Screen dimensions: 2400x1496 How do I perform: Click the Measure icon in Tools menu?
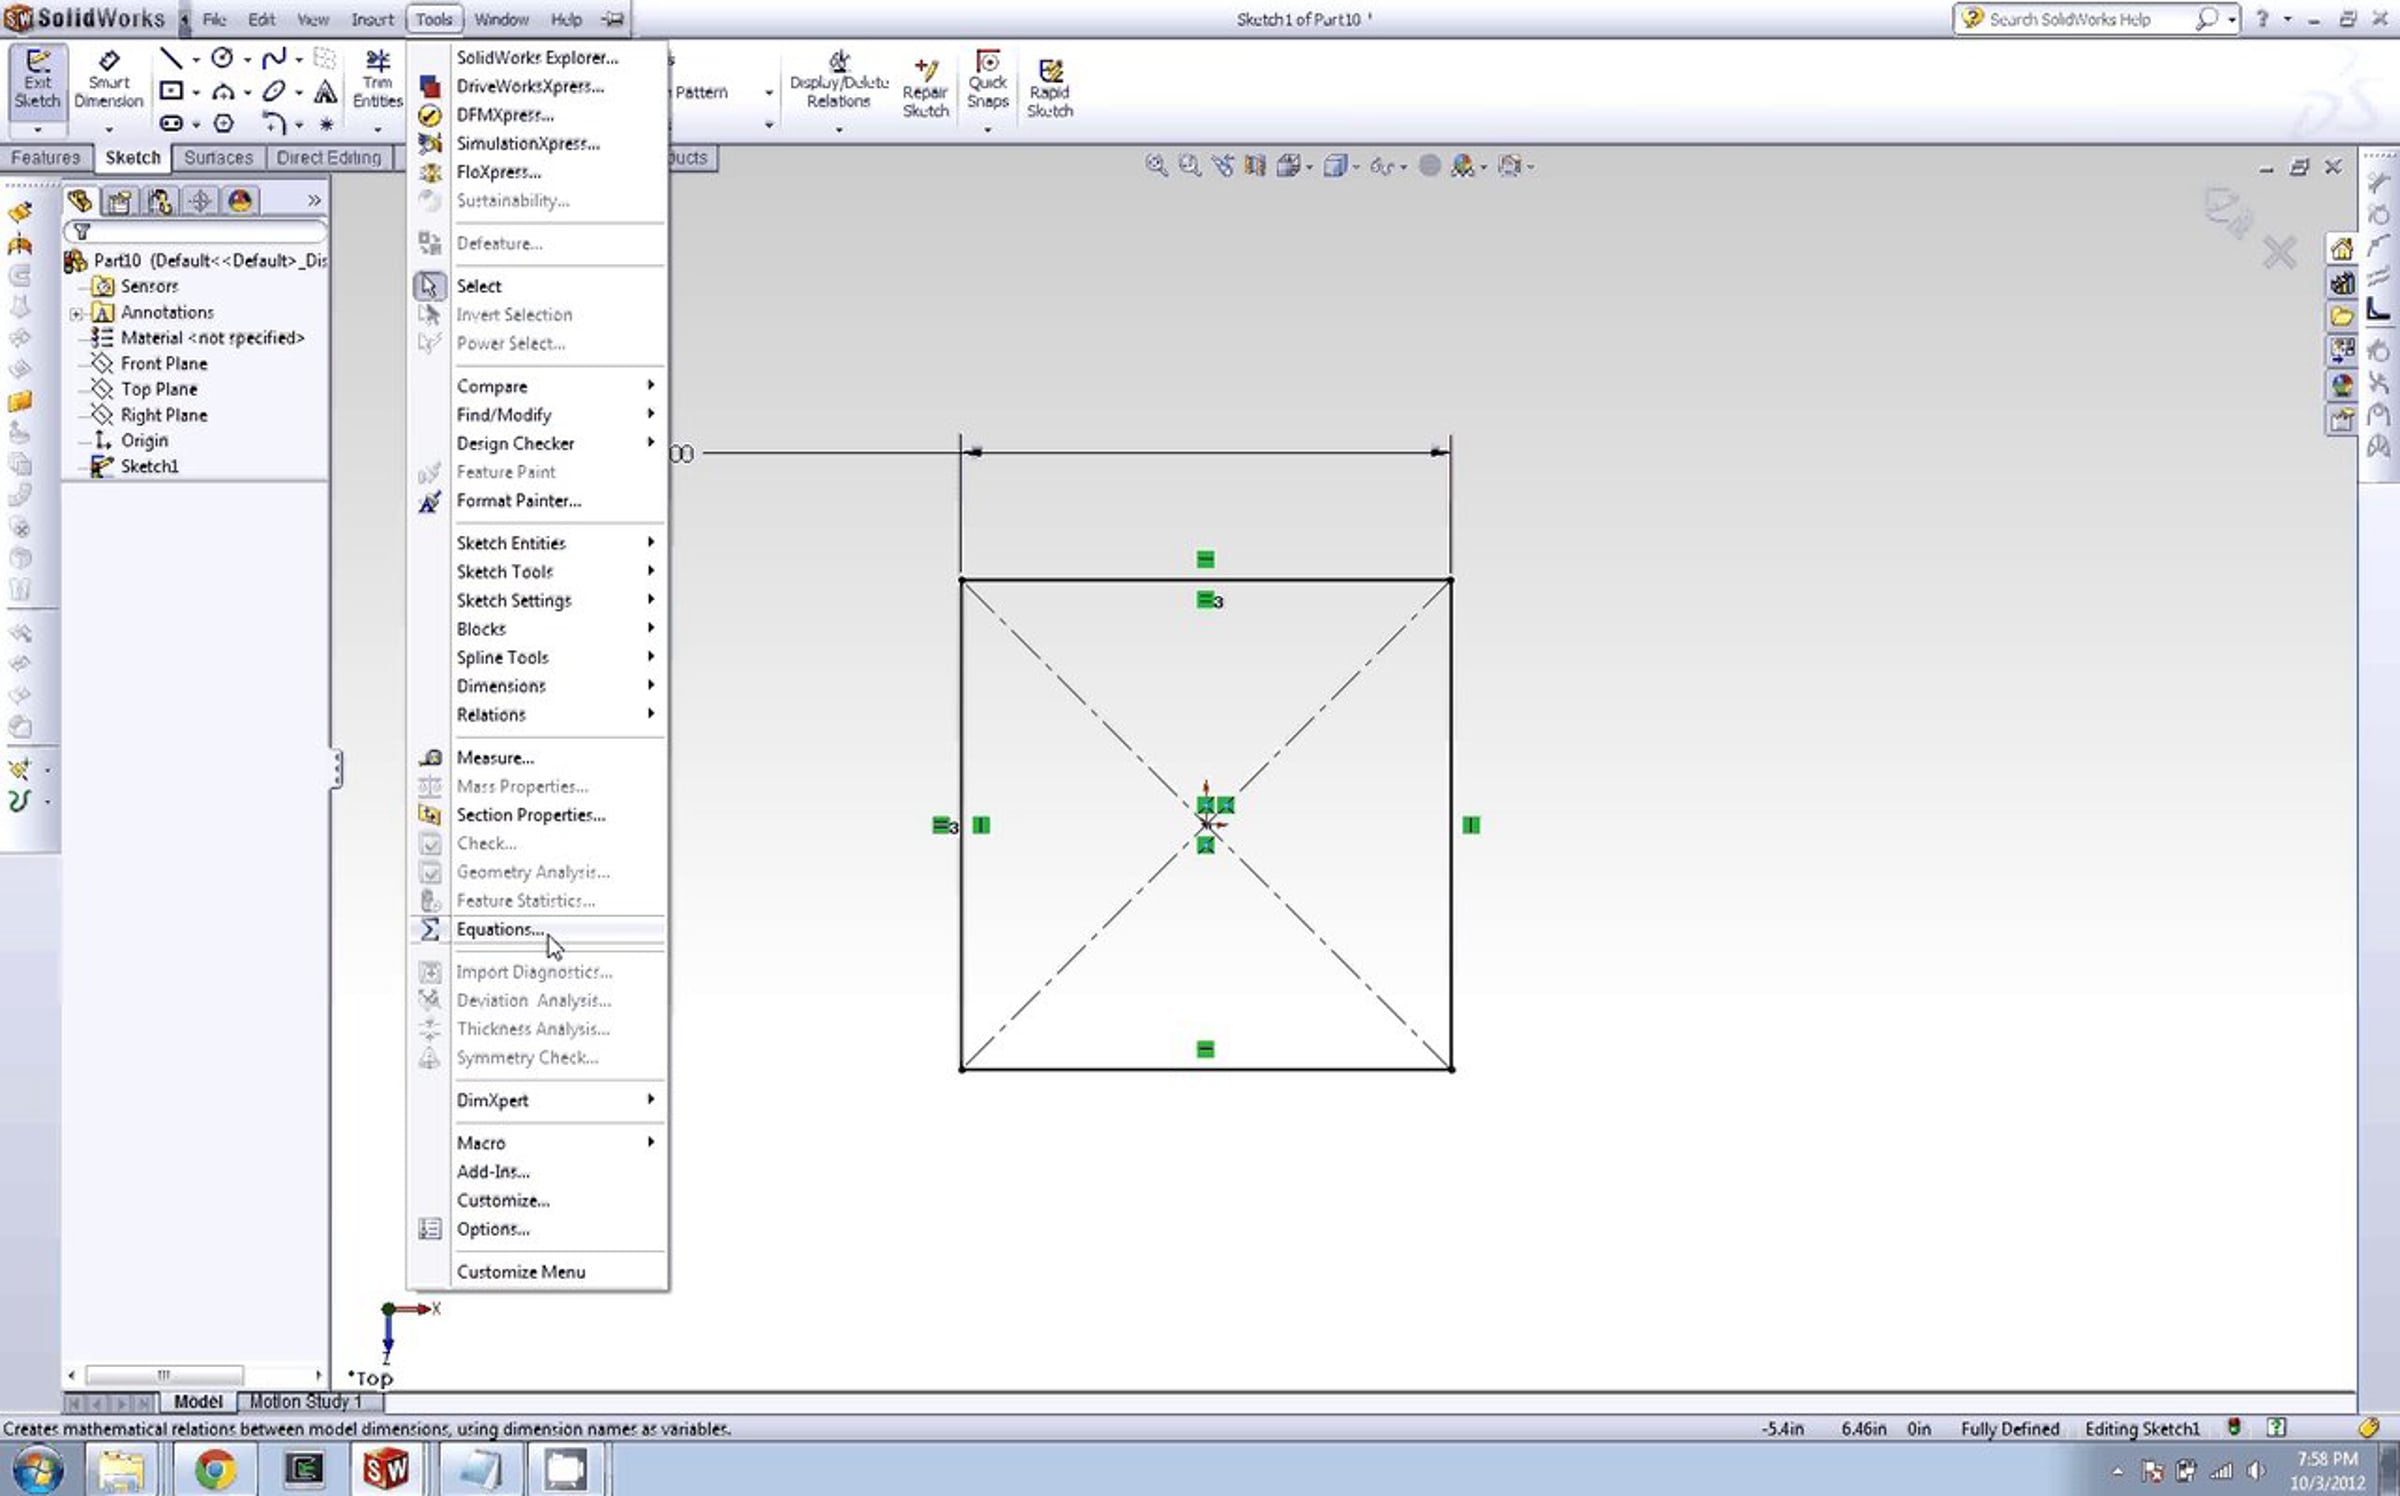click(x=430, y=758)
